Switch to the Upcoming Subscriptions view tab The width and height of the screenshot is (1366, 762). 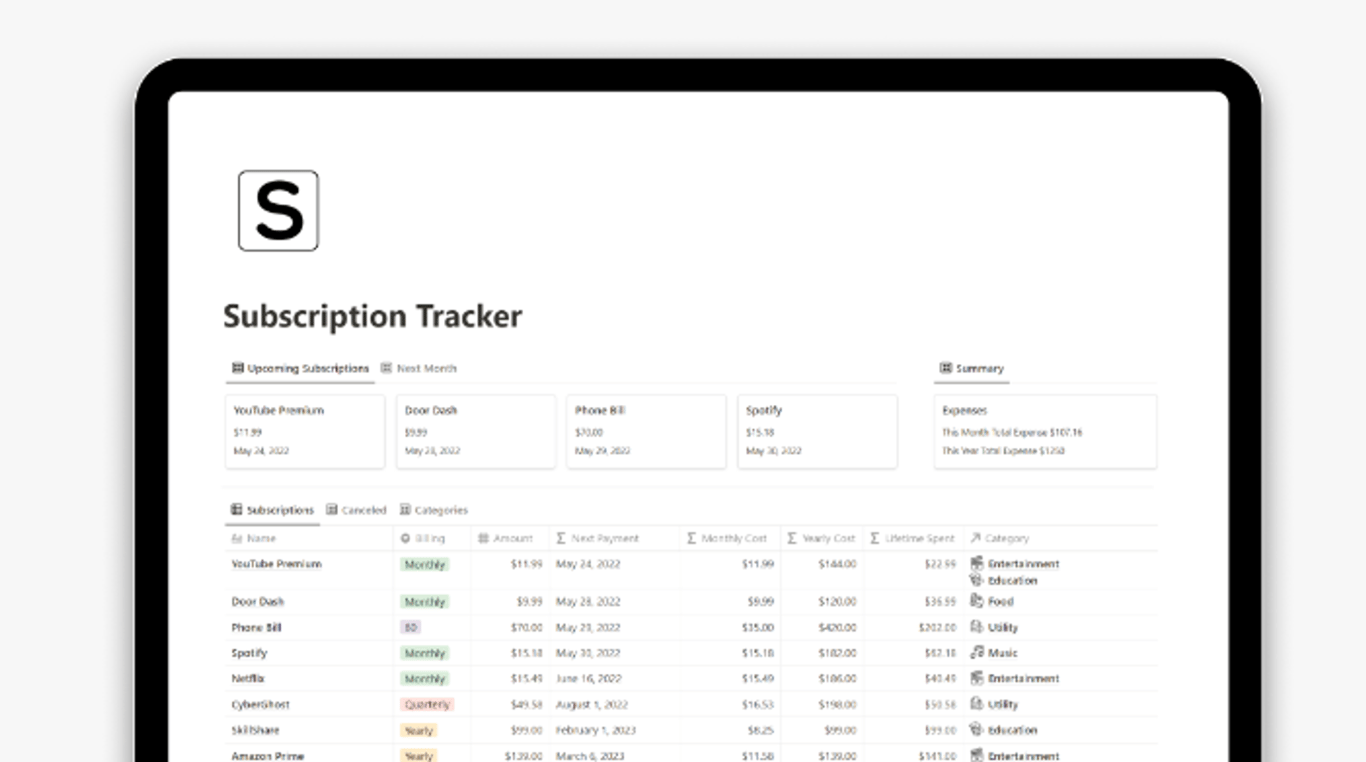click(300, 368)
